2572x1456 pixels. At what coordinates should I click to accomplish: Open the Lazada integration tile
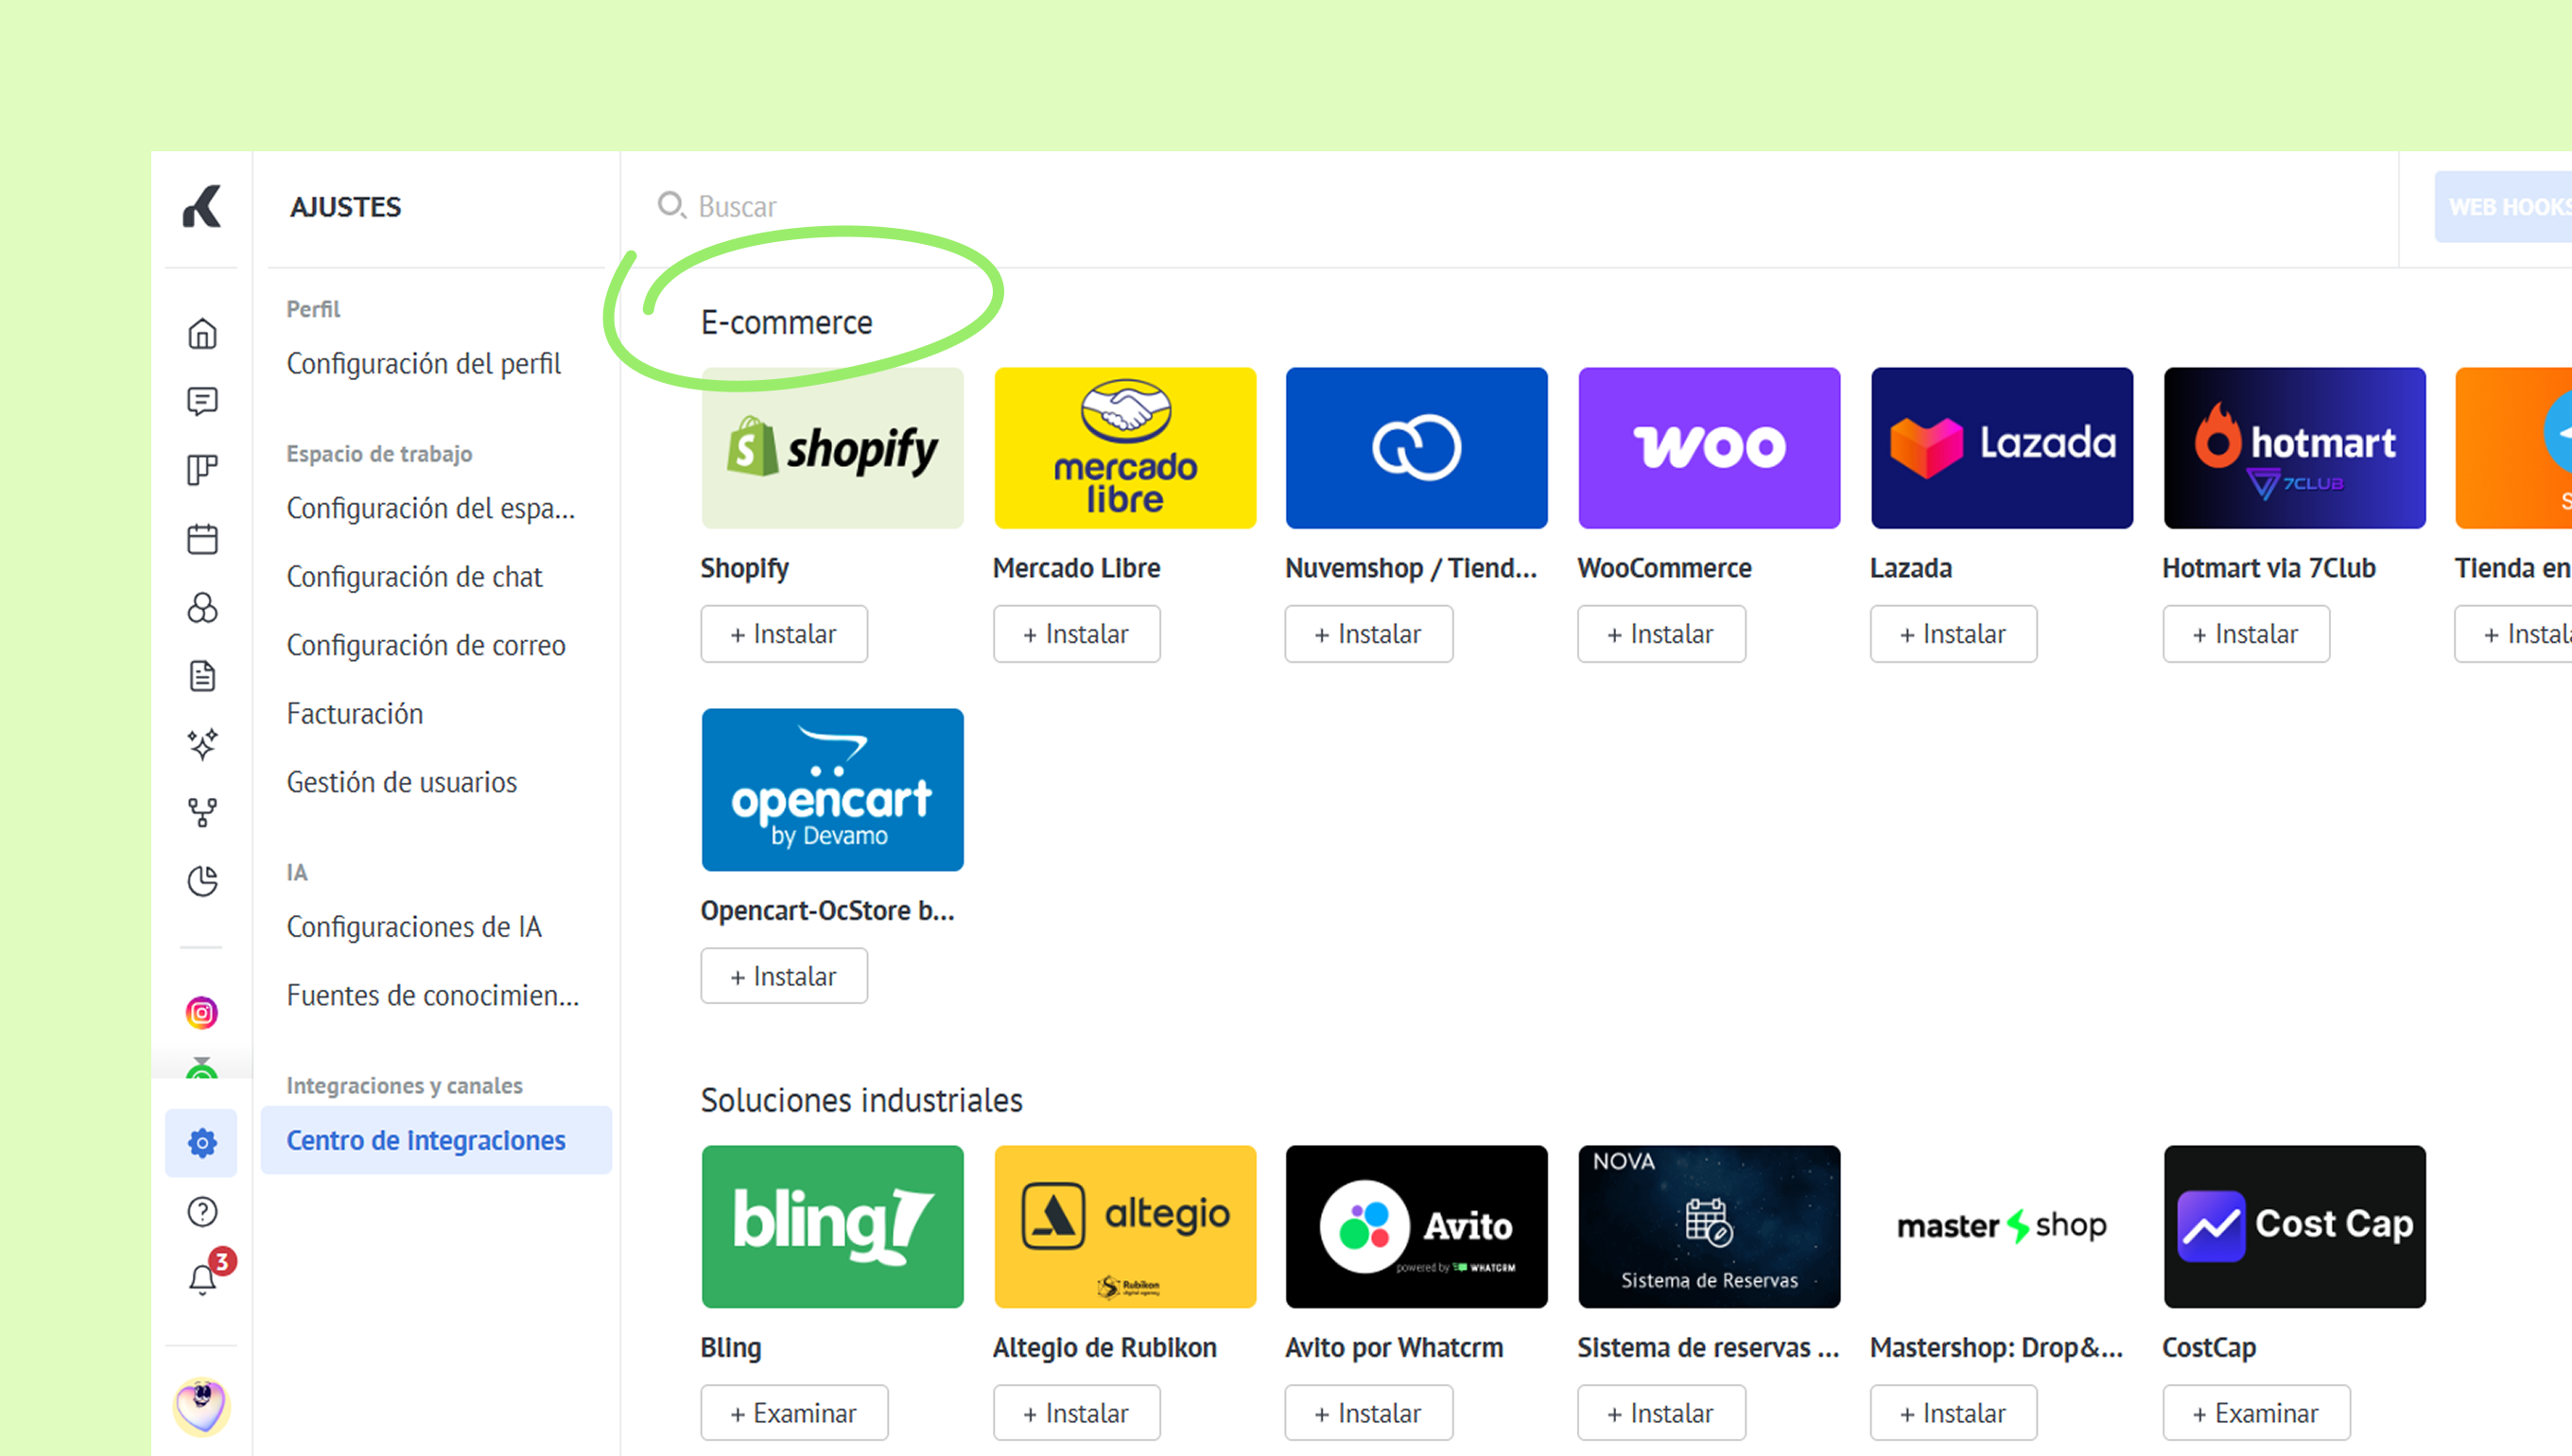(2002, 448)
